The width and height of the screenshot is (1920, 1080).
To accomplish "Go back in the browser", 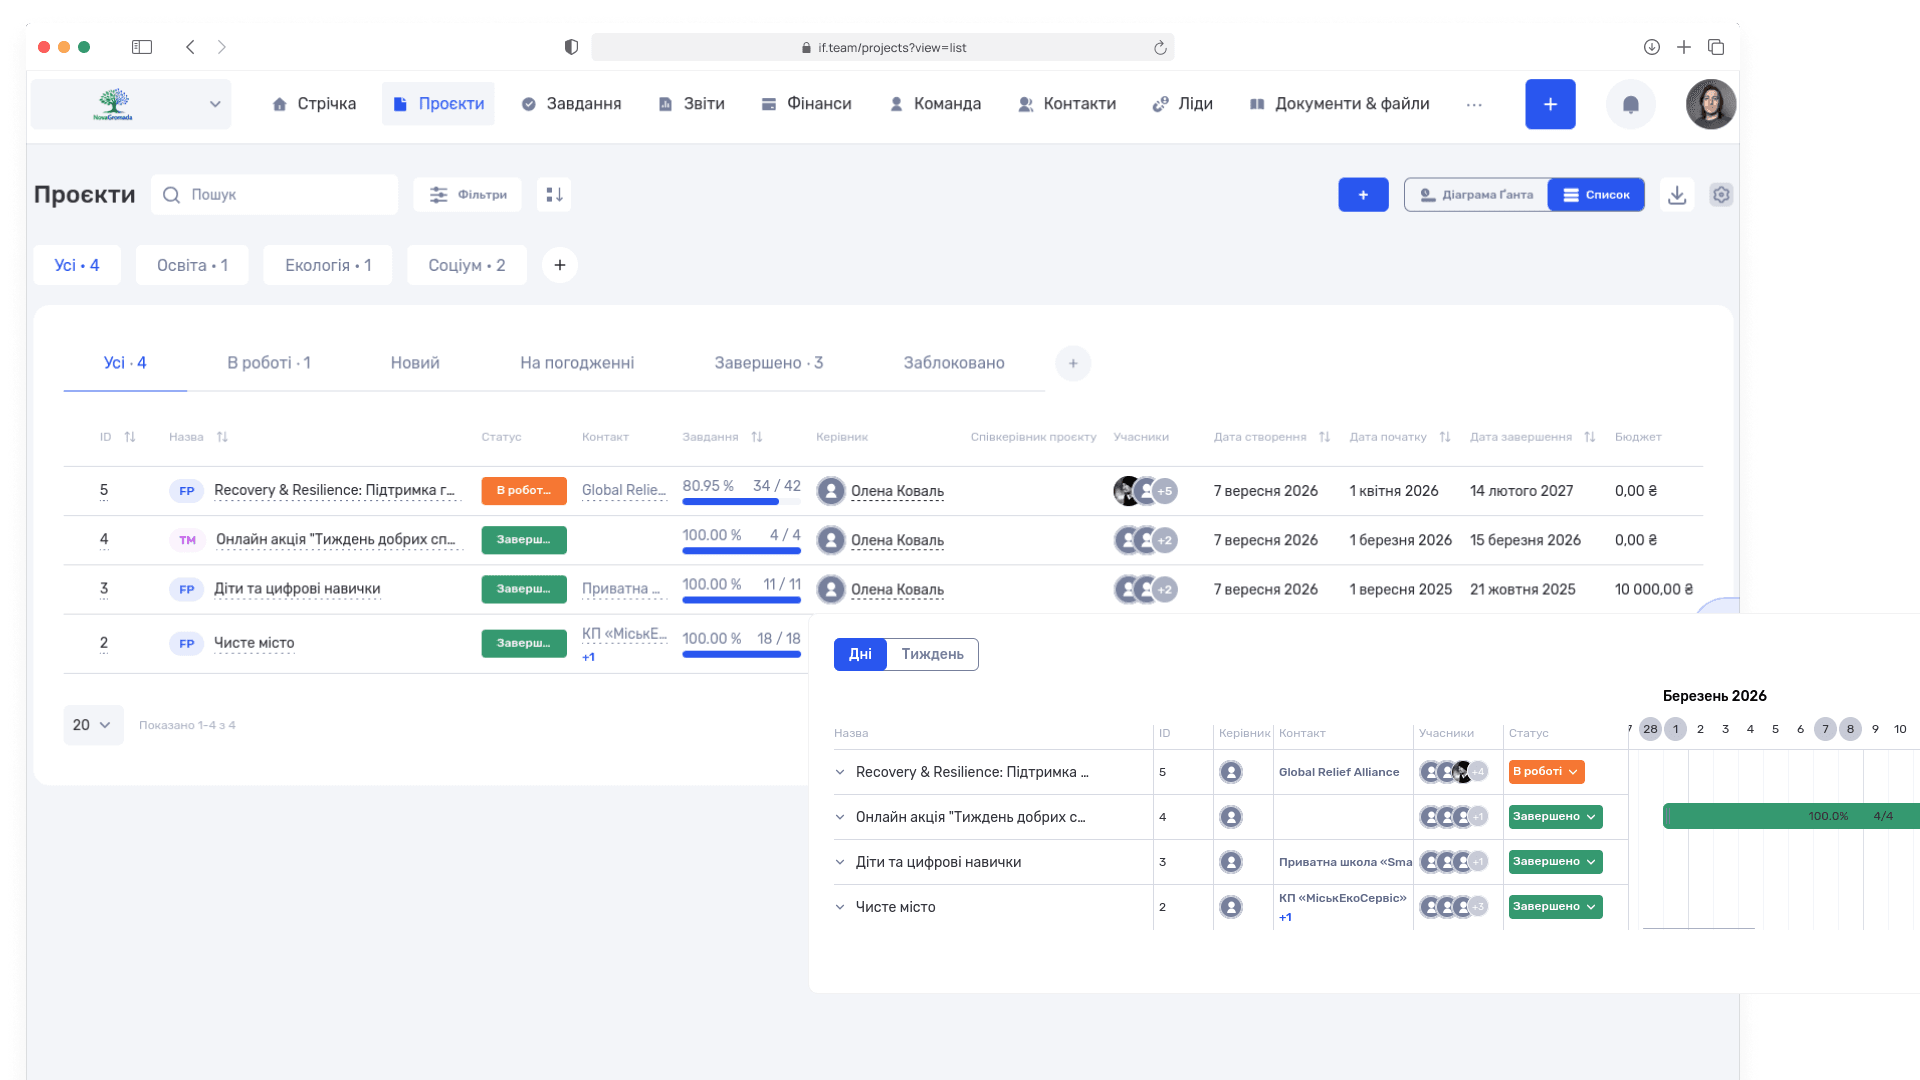I will pos(190,47).
